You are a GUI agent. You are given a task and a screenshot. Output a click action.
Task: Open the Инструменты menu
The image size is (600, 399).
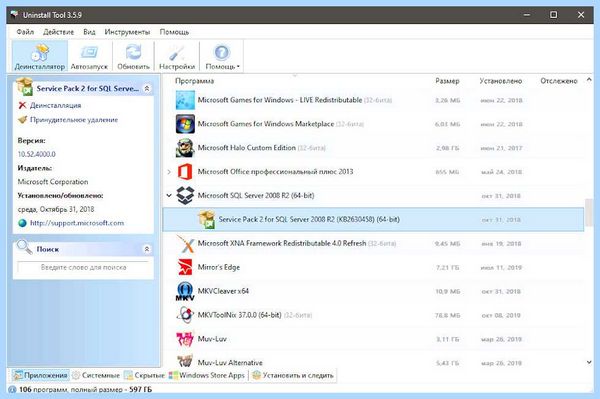coord(127,32)
